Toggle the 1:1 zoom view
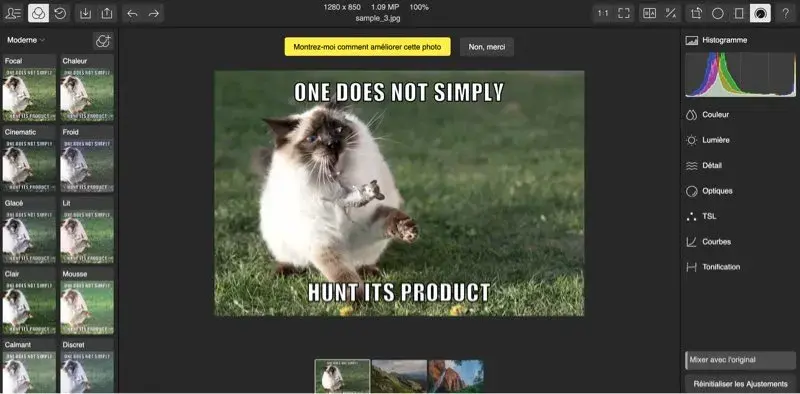This screenshot has width=800, height=394. [603, 13]
